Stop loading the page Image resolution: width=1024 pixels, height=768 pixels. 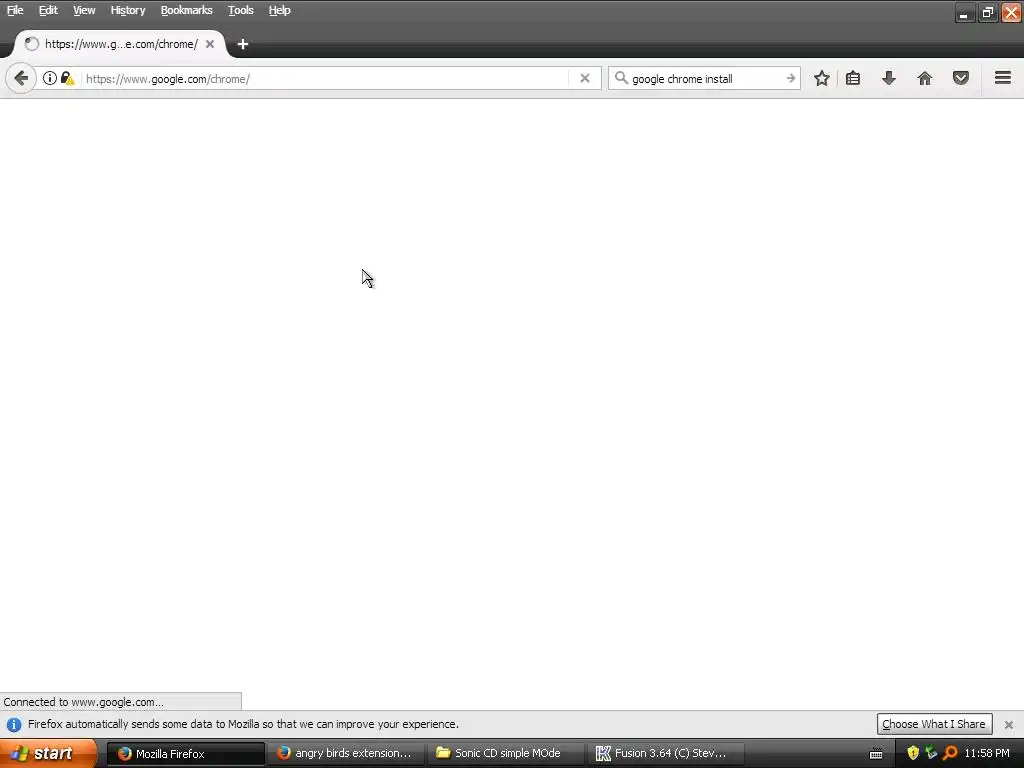(x=584, y=78)
